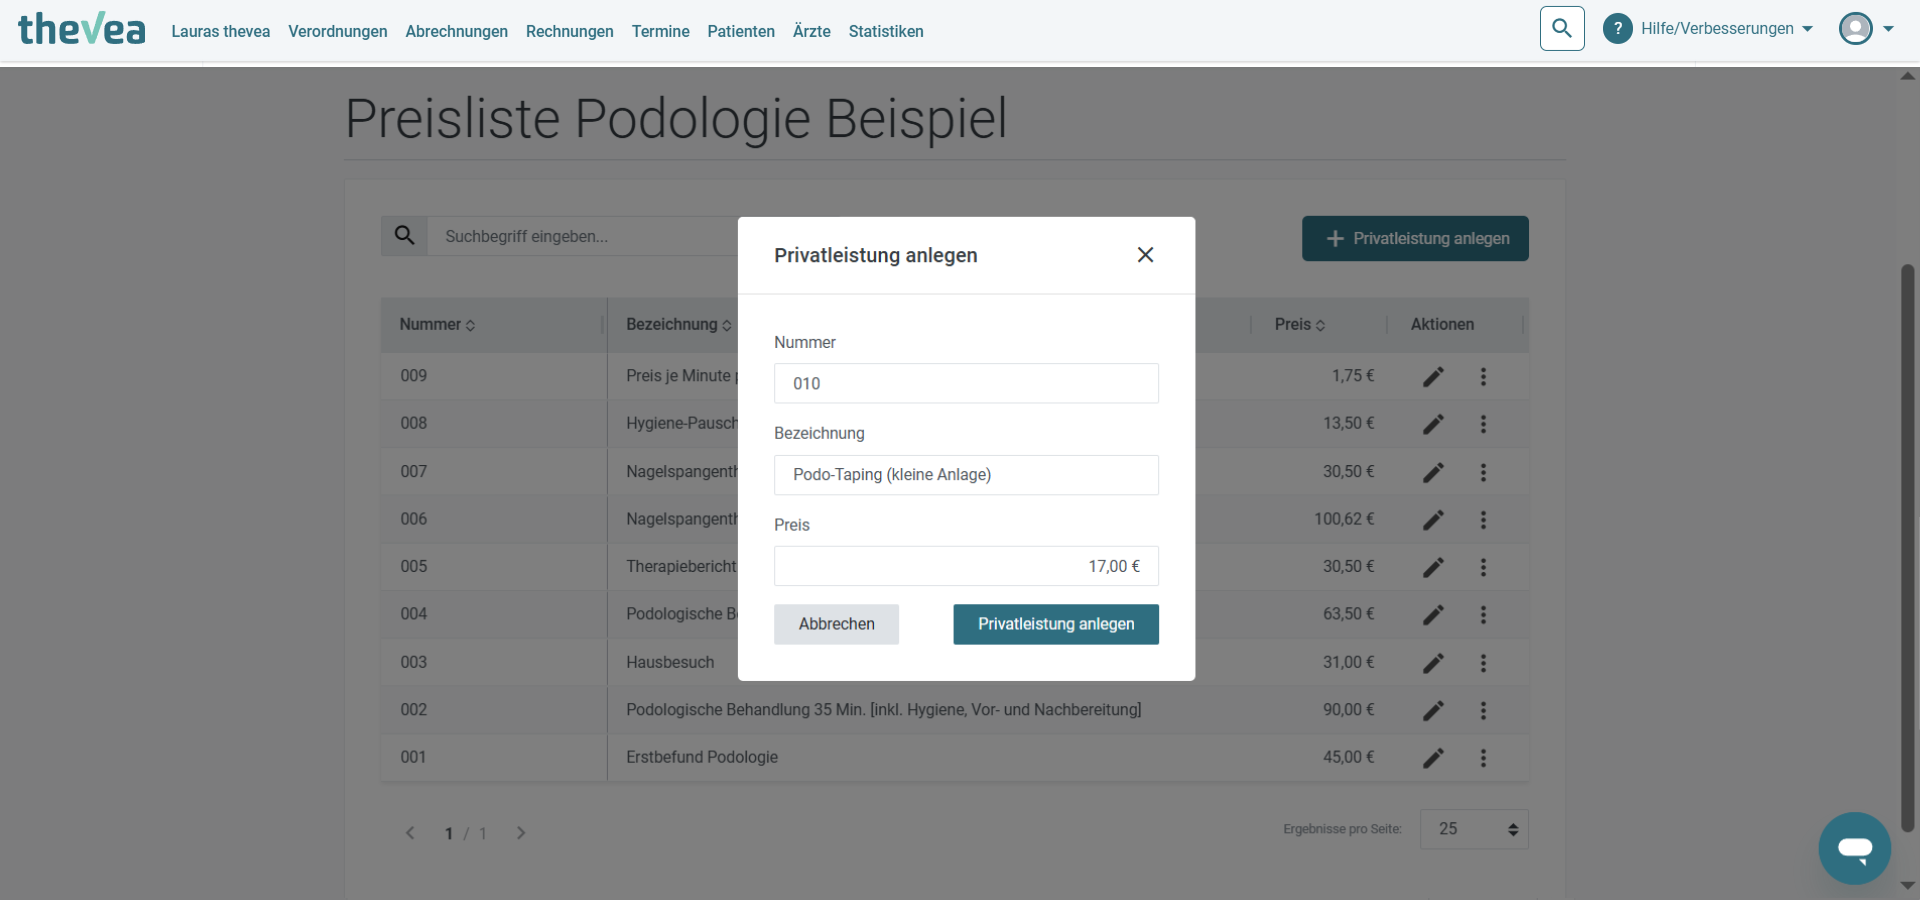This screenshot has height=900, width=1920.
Task: Confirm with Privatleistung anlegen dialog button
Action: [x=1056, y=624]
